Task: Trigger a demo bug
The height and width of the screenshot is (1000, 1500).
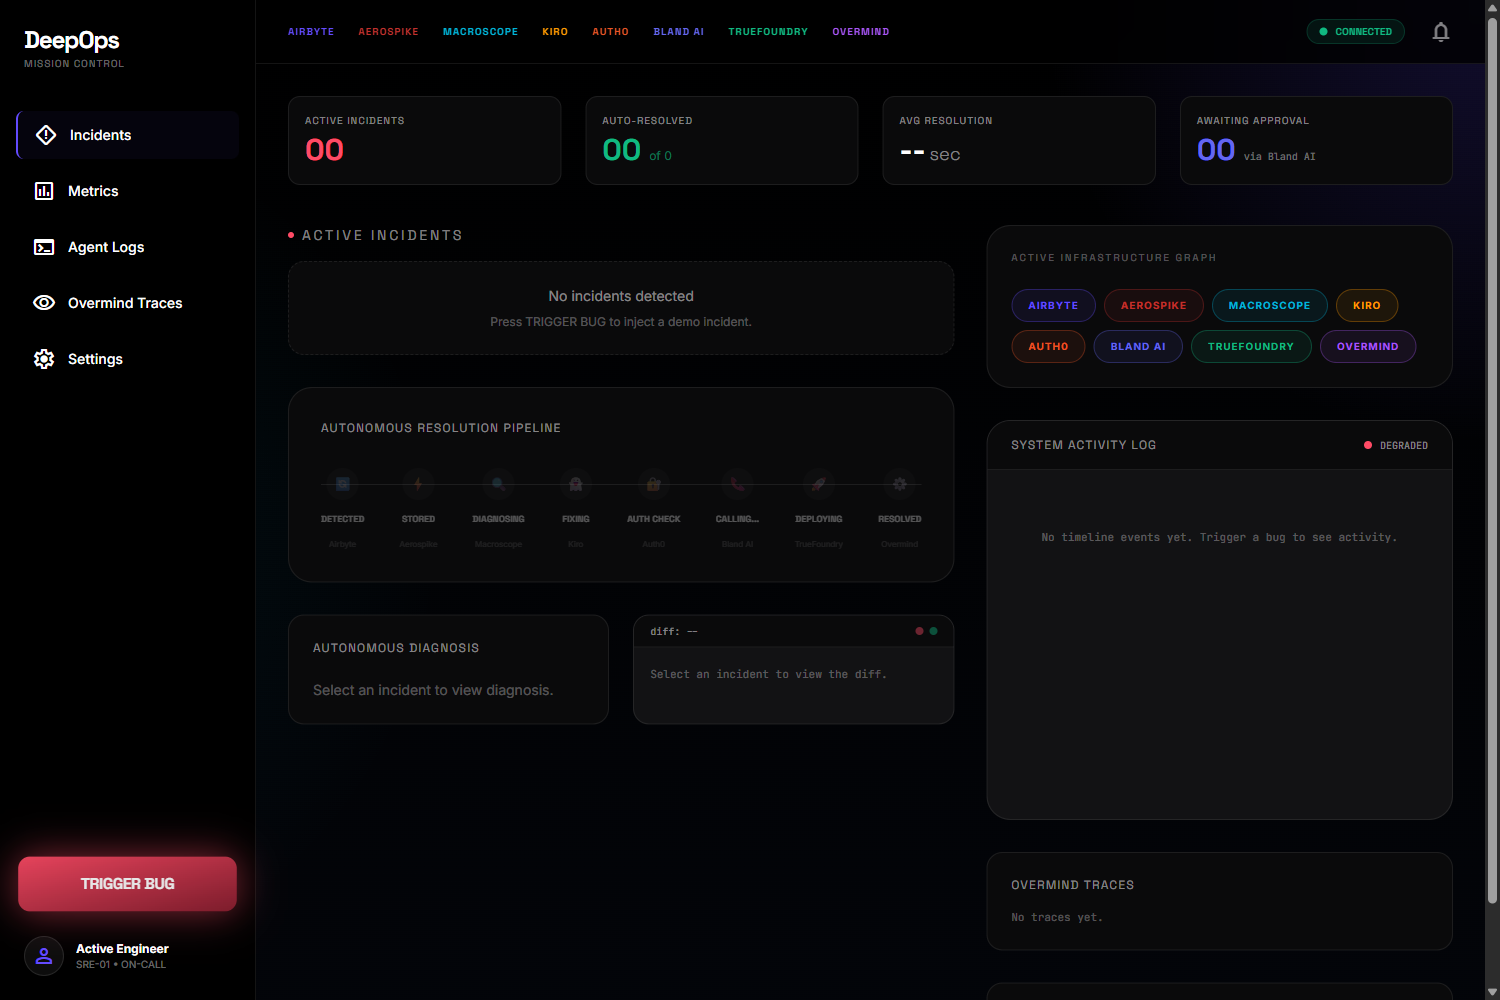Action: (128, 884)
